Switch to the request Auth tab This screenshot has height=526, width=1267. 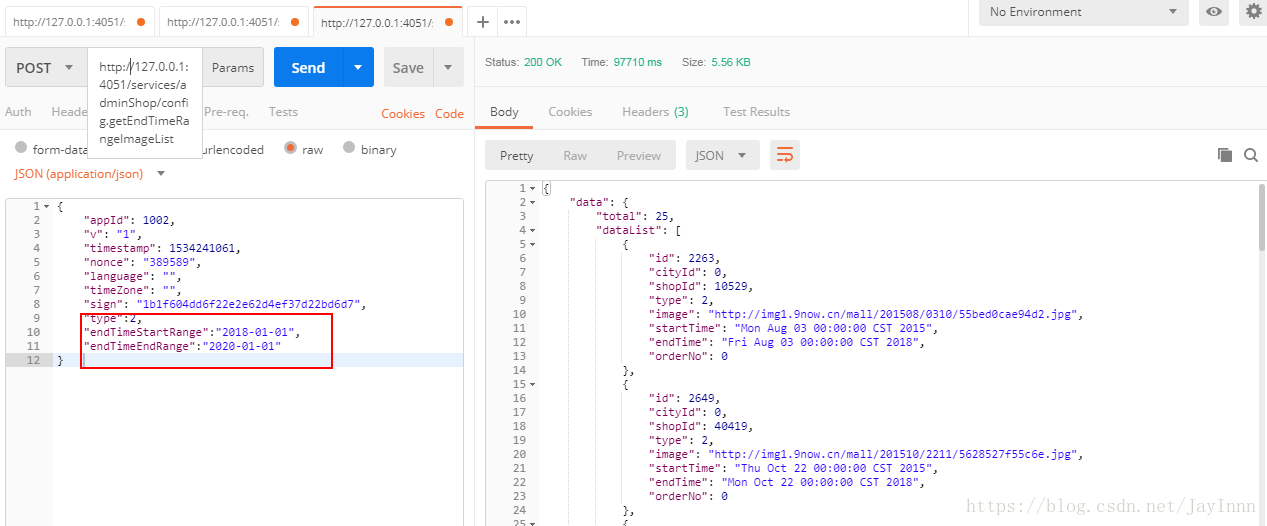point(18,112)
